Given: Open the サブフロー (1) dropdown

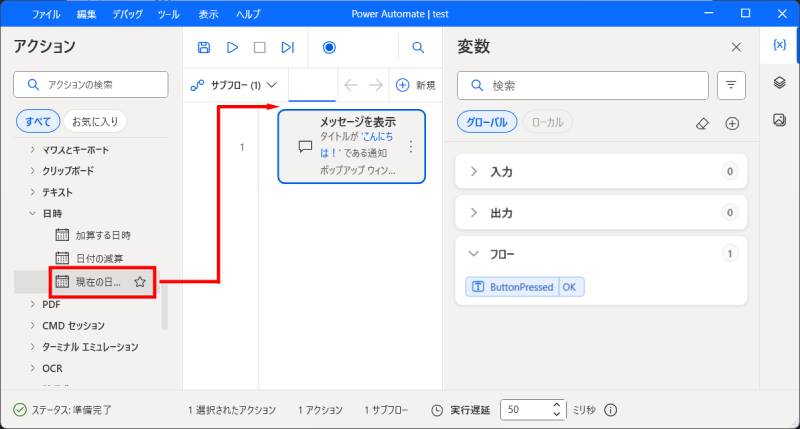Looking at the screenshot, I should (x=234, y=85).
